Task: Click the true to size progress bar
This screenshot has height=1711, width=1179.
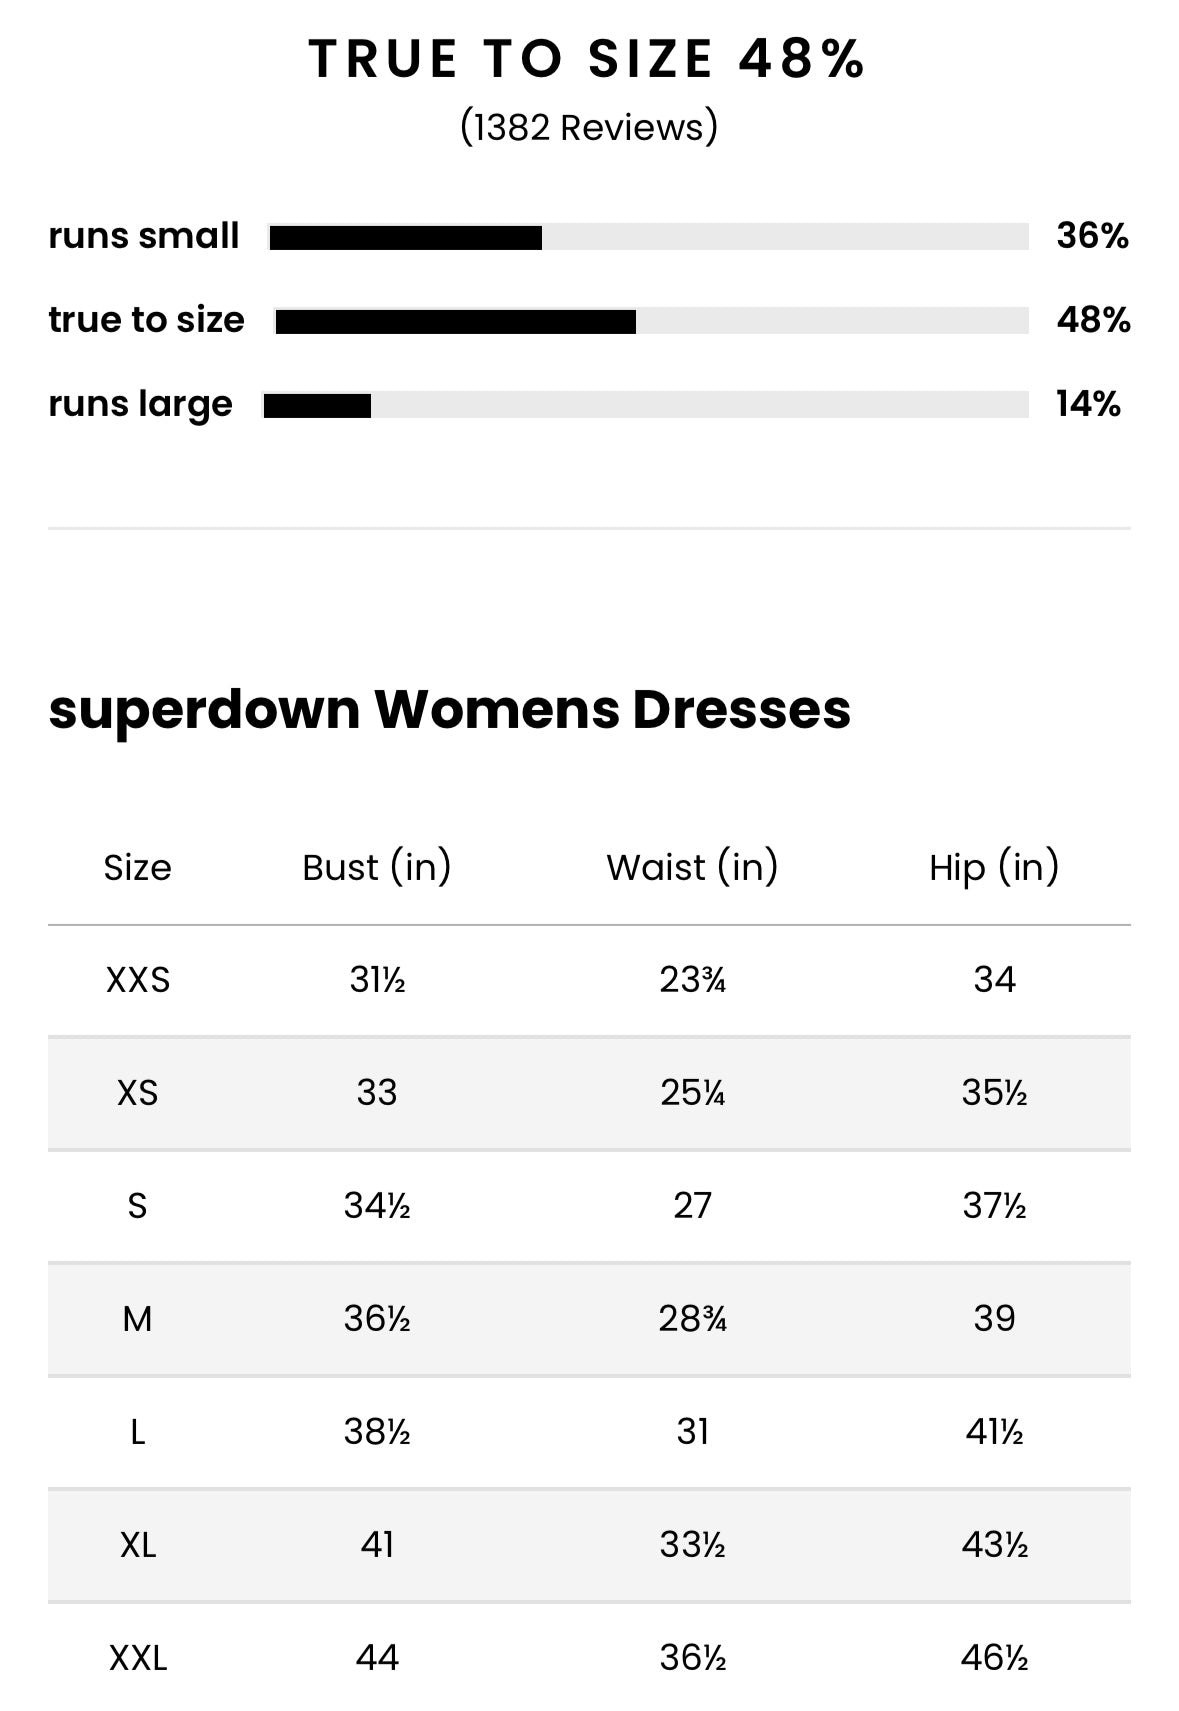Action: tap(651, 321)
